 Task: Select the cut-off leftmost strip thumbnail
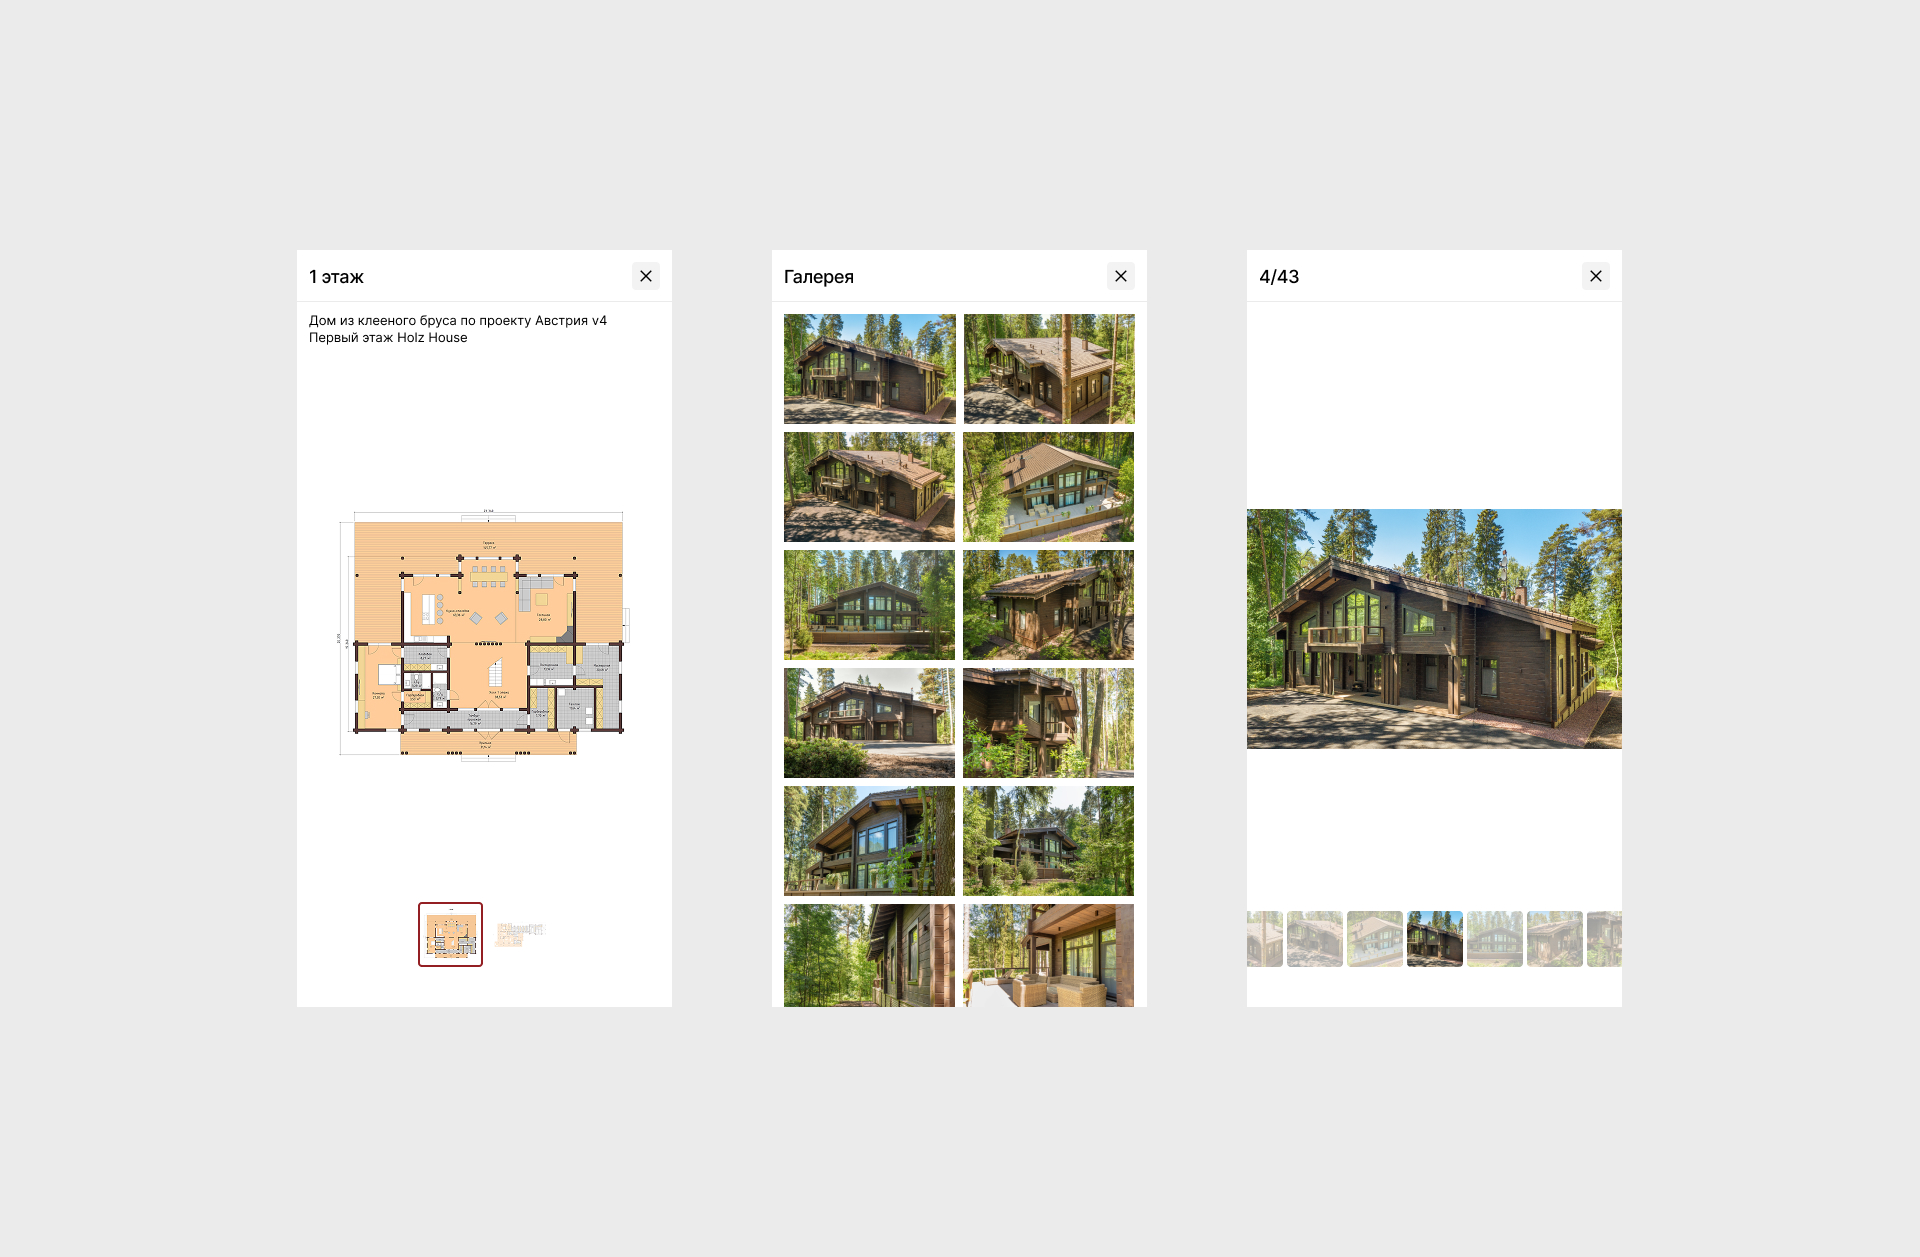pos(1265,939)
